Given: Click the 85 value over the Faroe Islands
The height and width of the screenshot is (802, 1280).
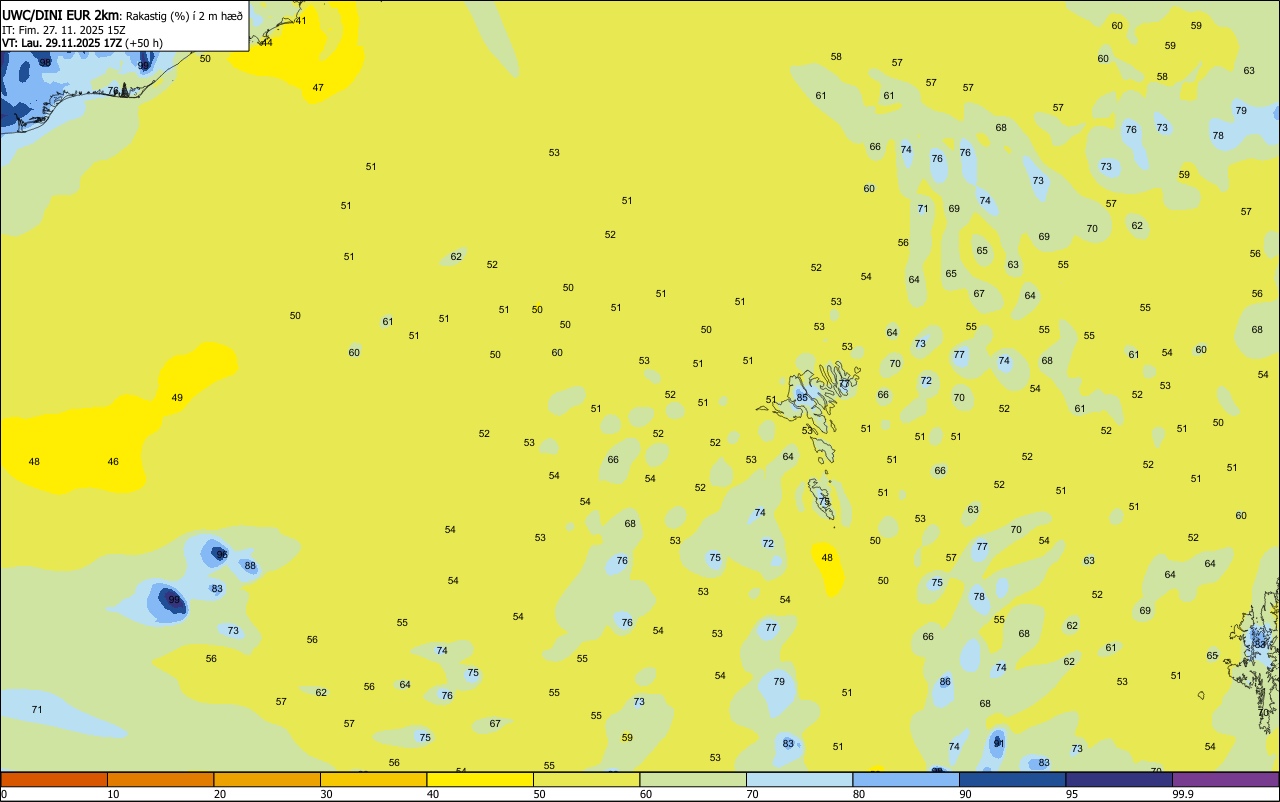Looking at the screenshot, I should [801, 398].
